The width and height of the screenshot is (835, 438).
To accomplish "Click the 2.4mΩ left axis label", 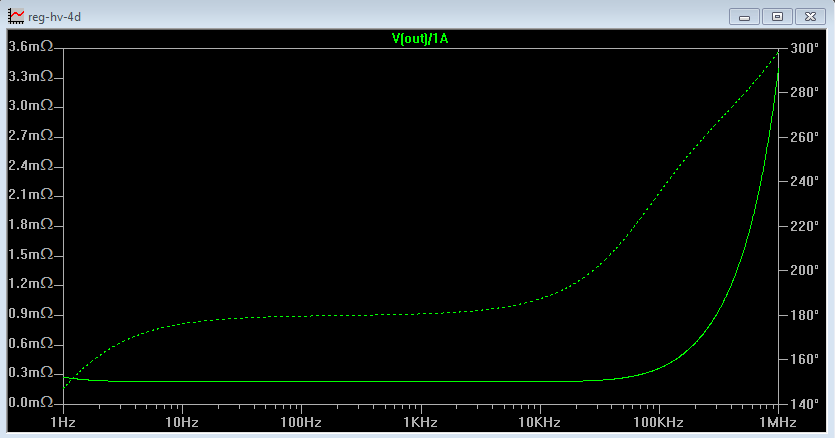I will [x=31, y=165].
